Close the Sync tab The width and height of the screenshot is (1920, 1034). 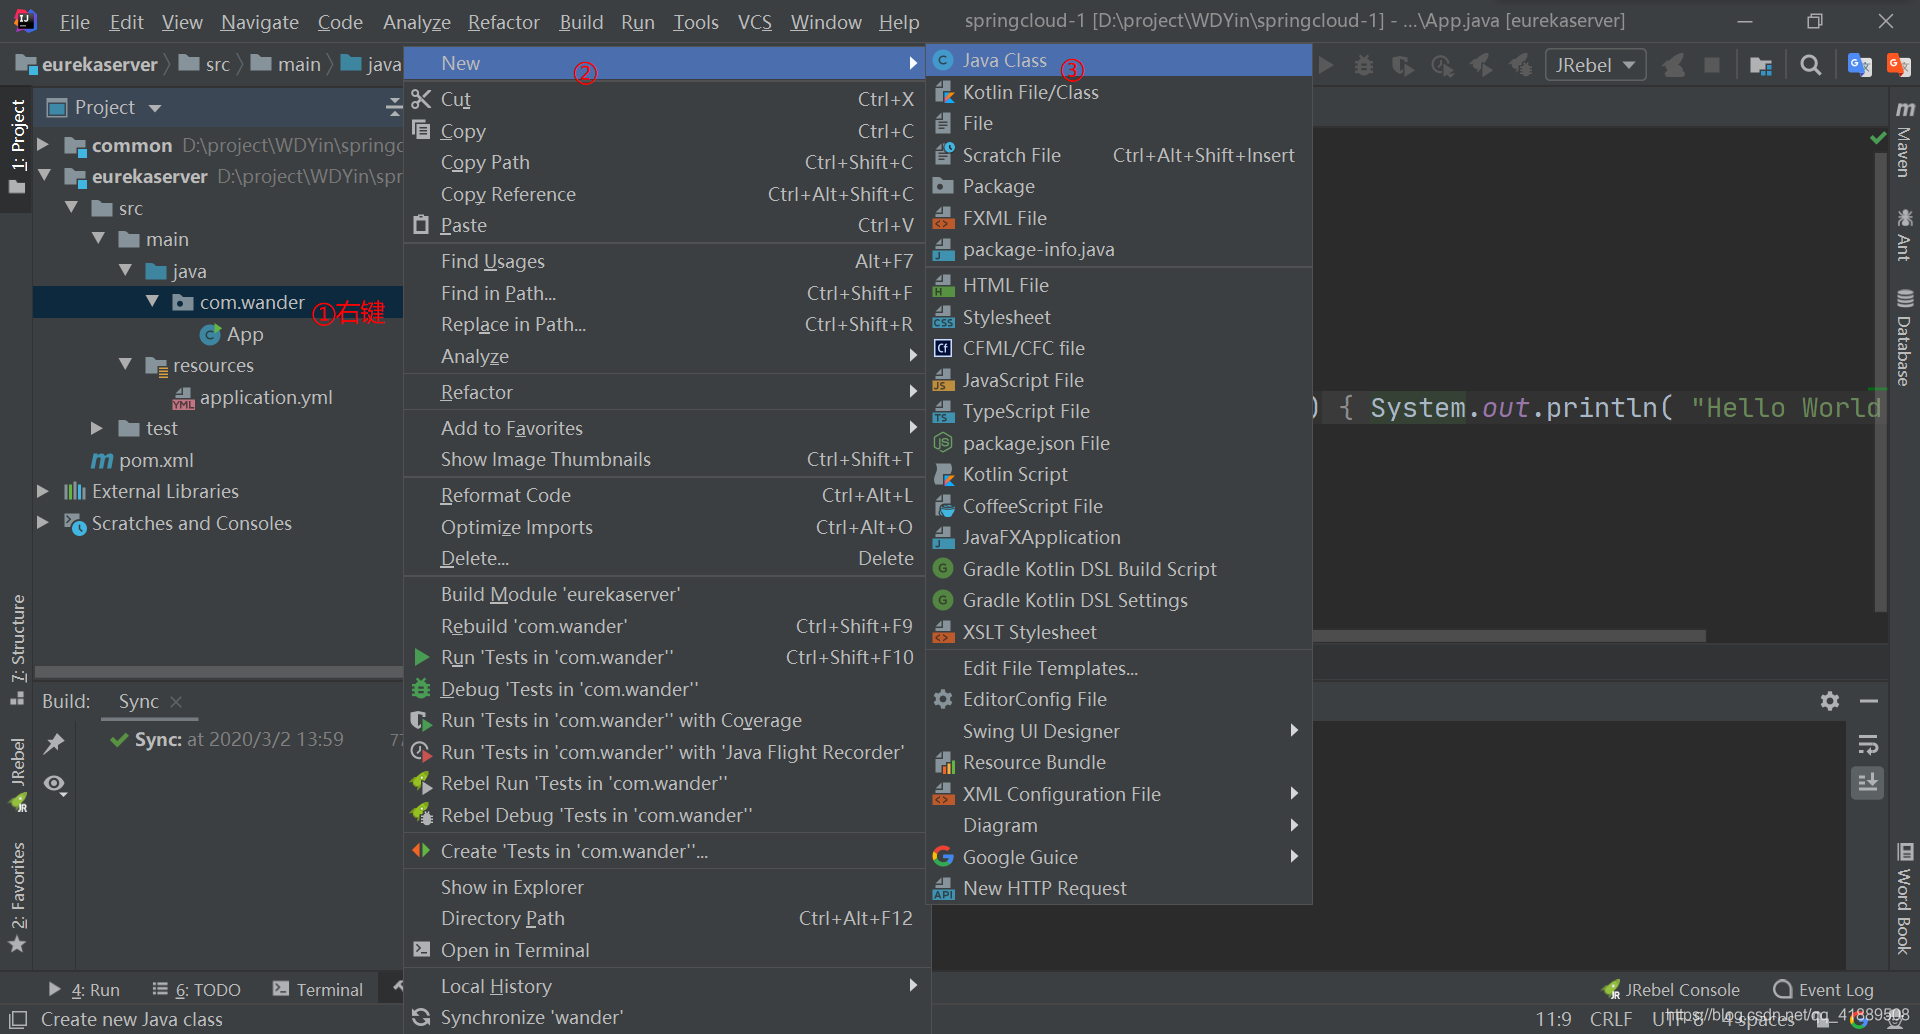coord(176,702)
